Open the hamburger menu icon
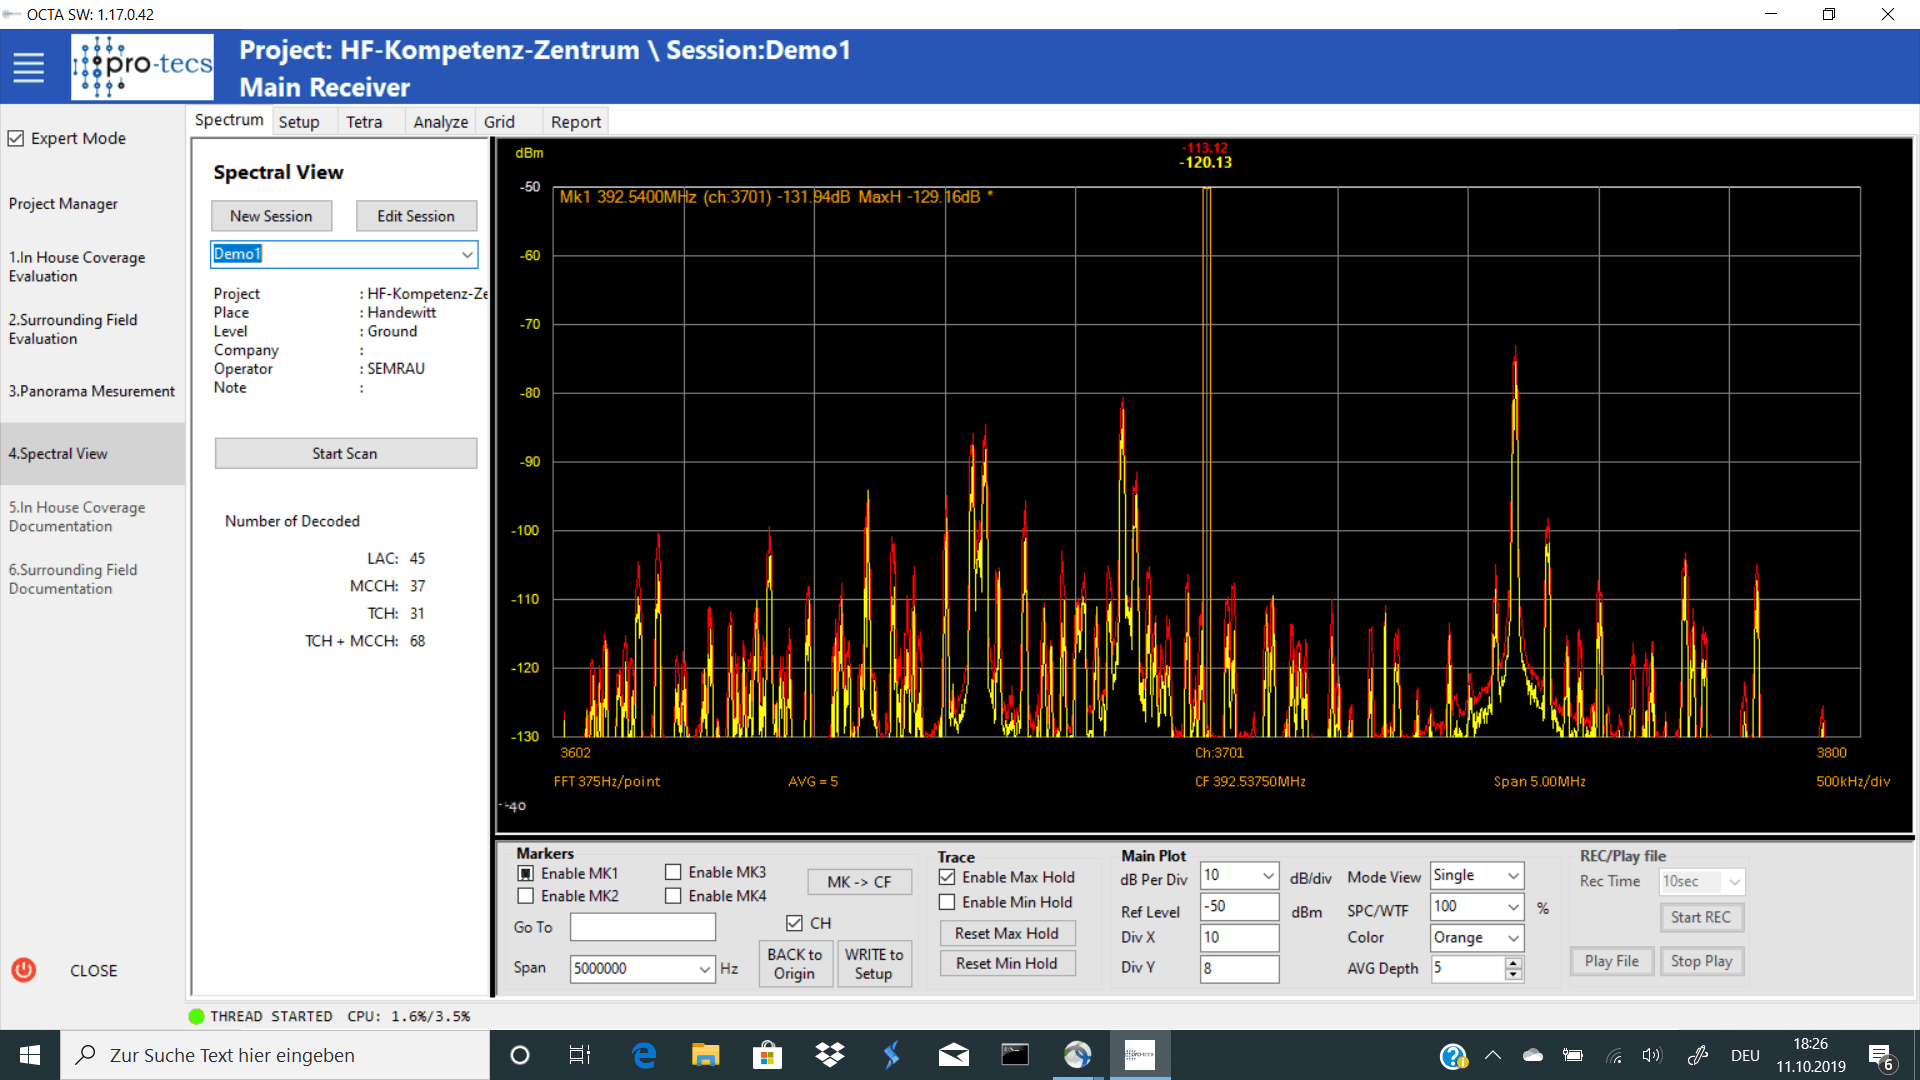The width and height of the screenshot is (1920, 1080). point(28,68)
